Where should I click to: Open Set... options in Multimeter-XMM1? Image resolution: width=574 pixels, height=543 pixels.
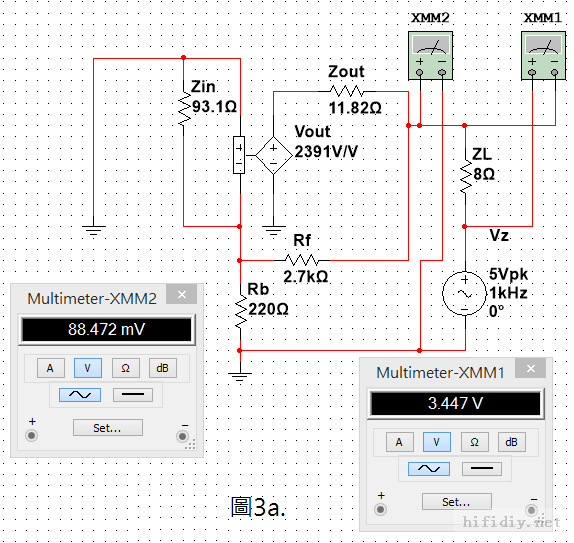[456, 502]
